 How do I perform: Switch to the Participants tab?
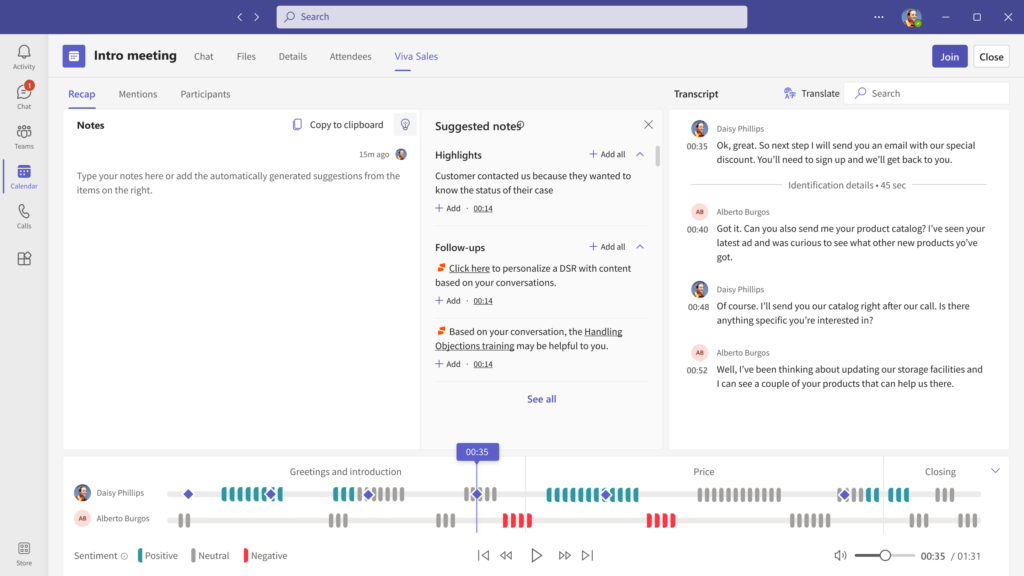[205, 94]
